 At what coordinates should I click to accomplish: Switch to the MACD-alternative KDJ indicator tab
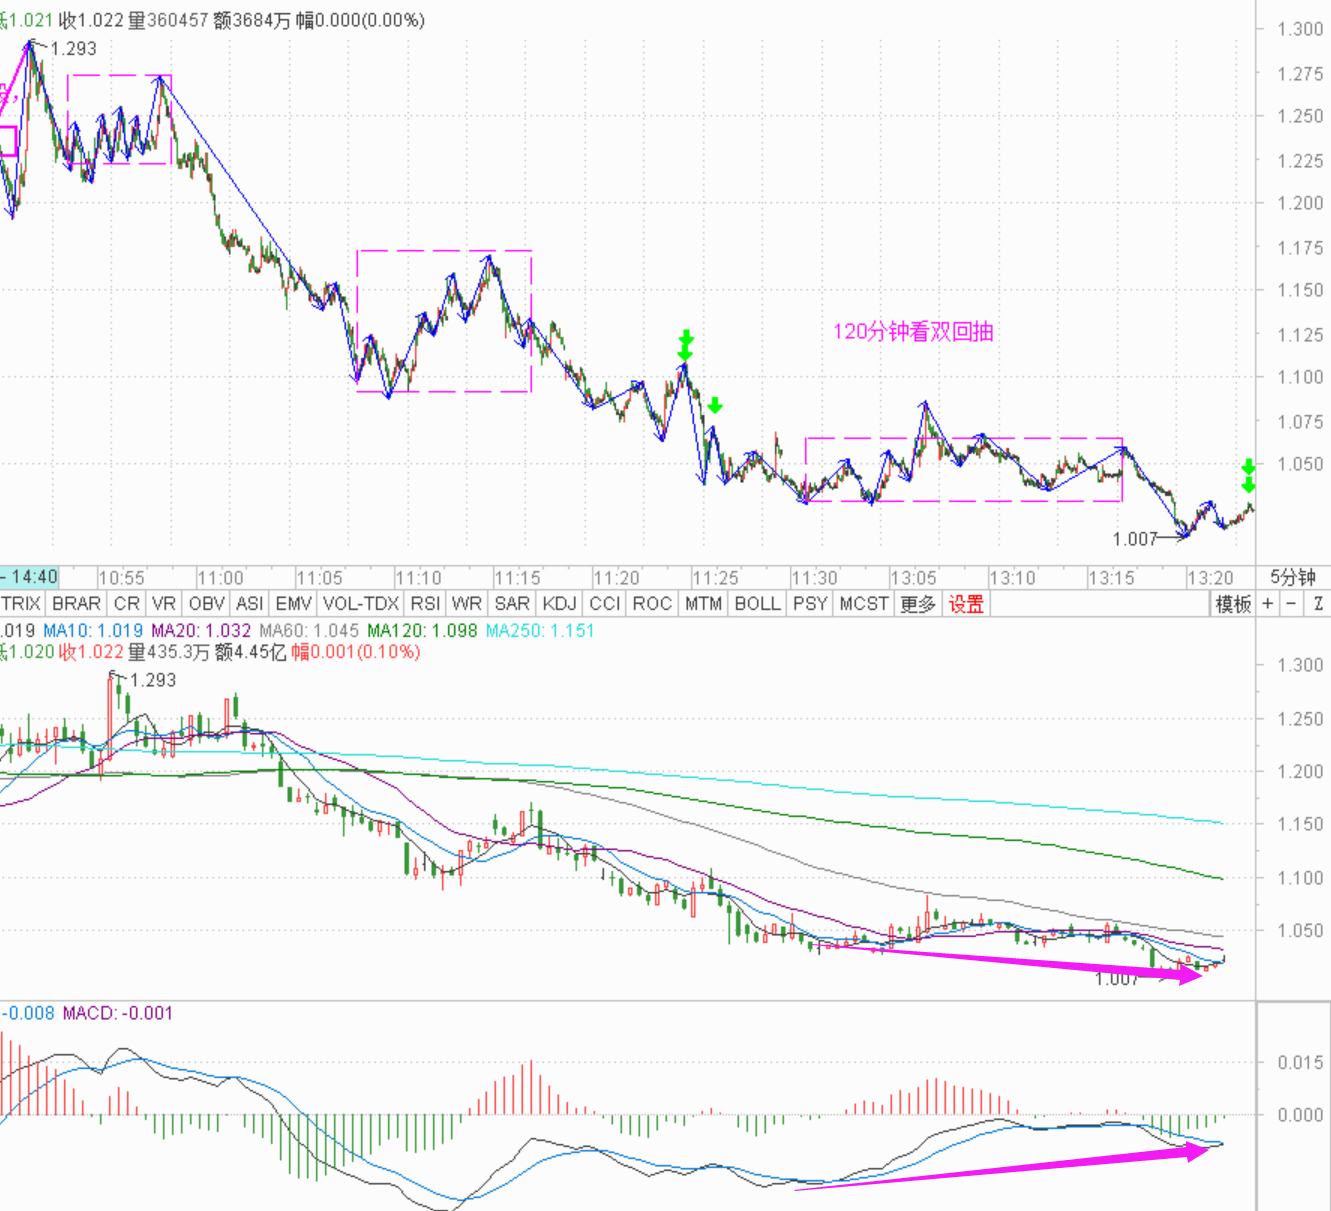pyautogui.click(x=559, y=604)
